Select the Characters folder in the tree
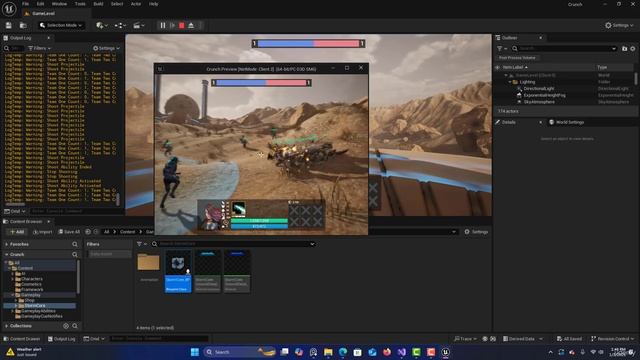 31,279
